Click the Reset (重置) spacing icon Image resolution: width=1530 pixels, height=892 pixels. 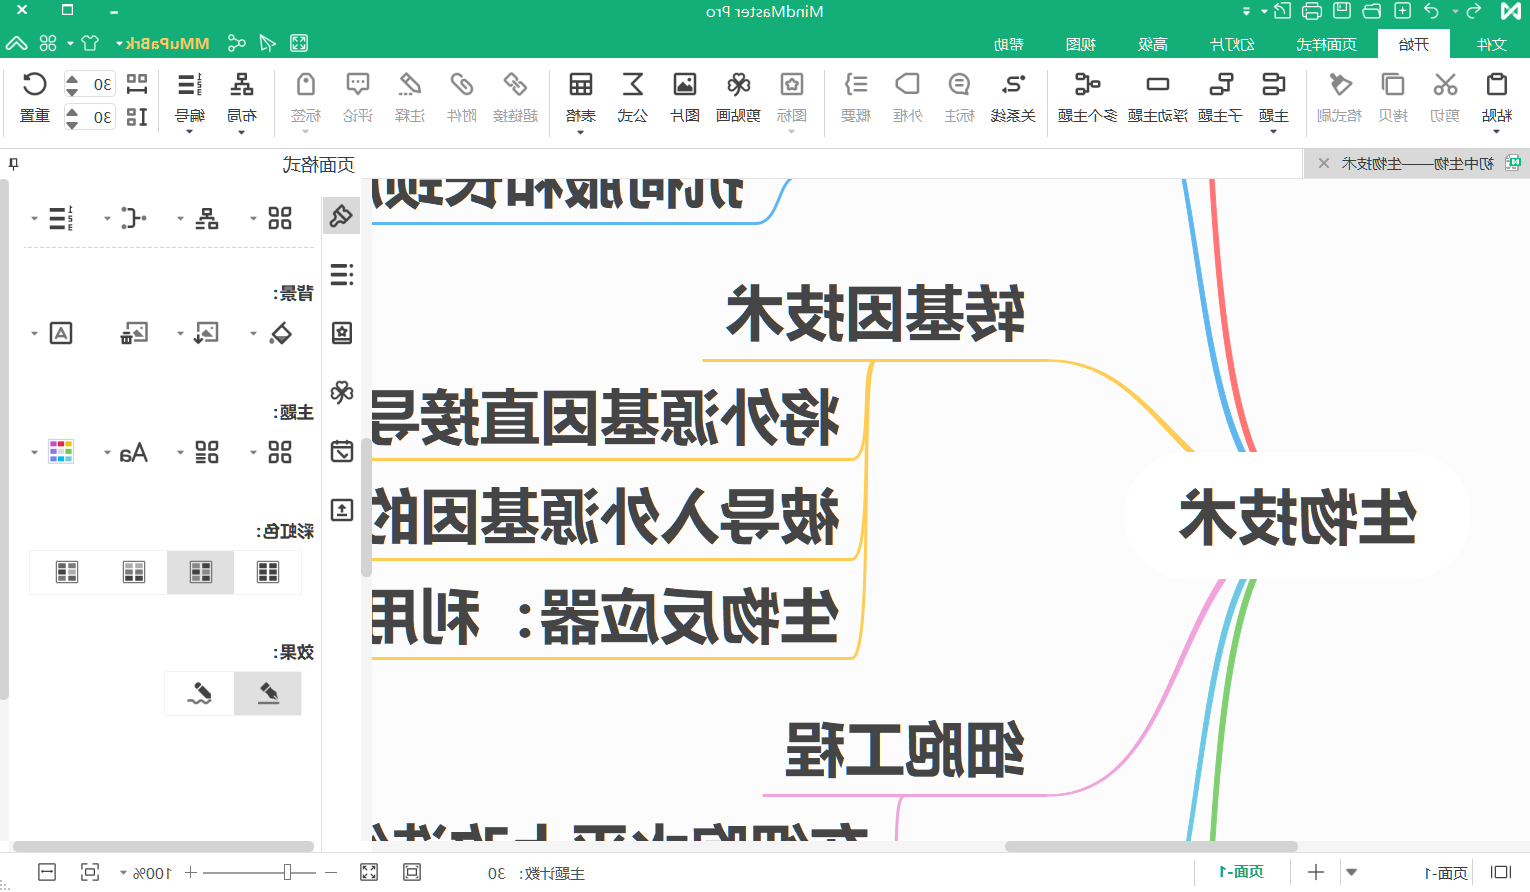pyautogui.click(x=34, y=85)
